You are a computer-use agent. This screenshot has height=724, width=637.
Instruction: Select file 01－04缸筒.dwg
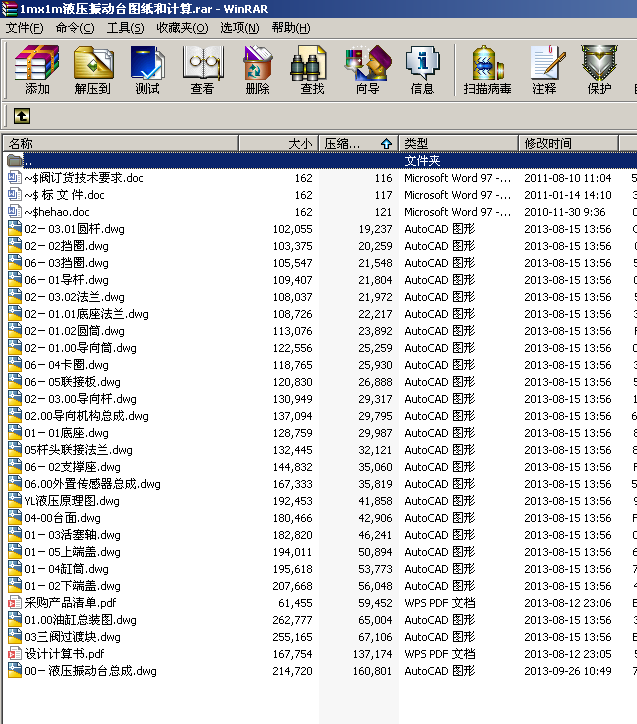click(66, 569)
